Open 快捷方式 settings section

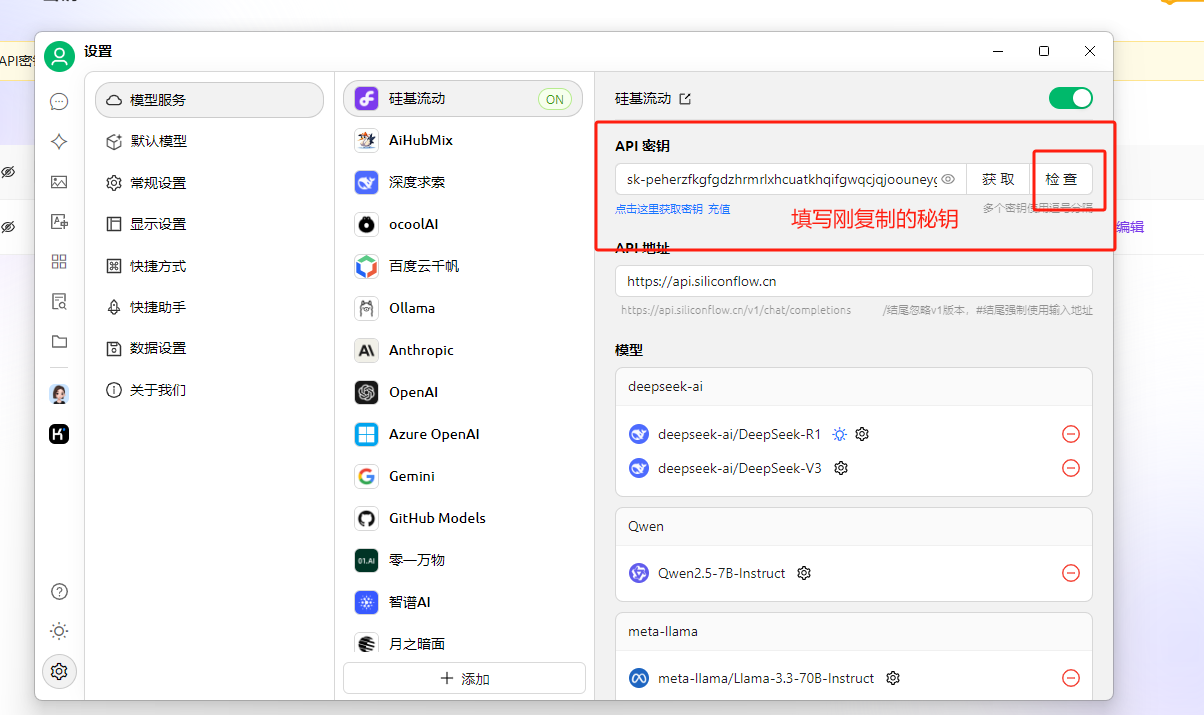coord(210,266)
